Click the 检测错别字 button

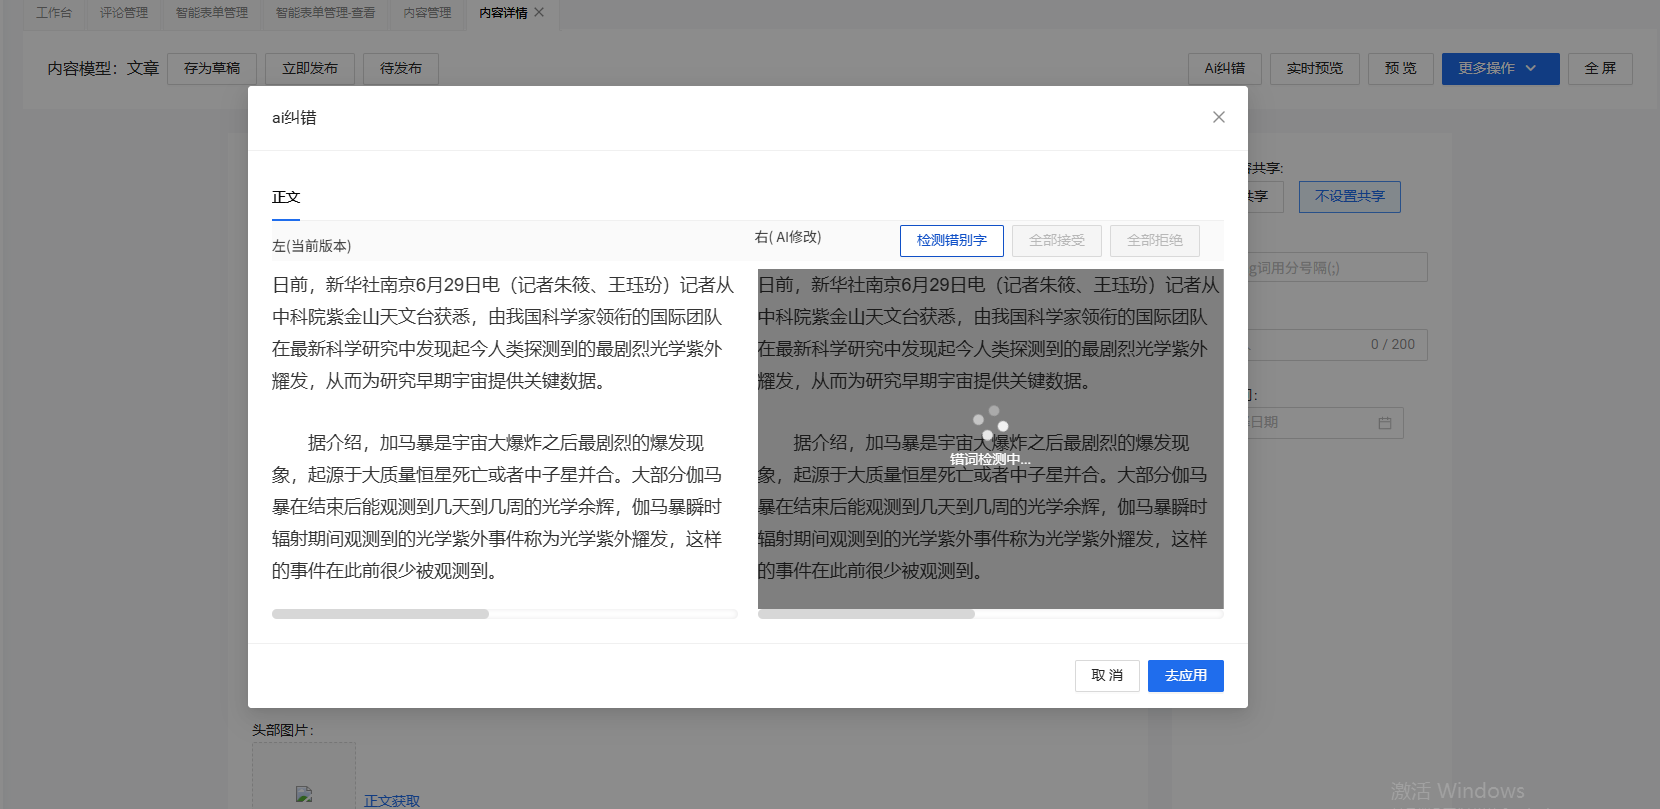[951, 240]
